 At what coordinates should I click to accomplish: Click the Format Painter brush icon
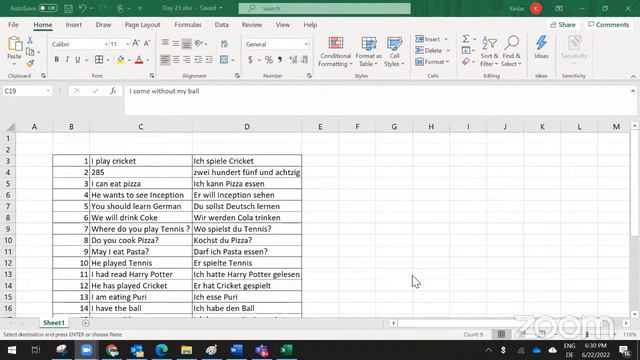(x=30, y=63)
